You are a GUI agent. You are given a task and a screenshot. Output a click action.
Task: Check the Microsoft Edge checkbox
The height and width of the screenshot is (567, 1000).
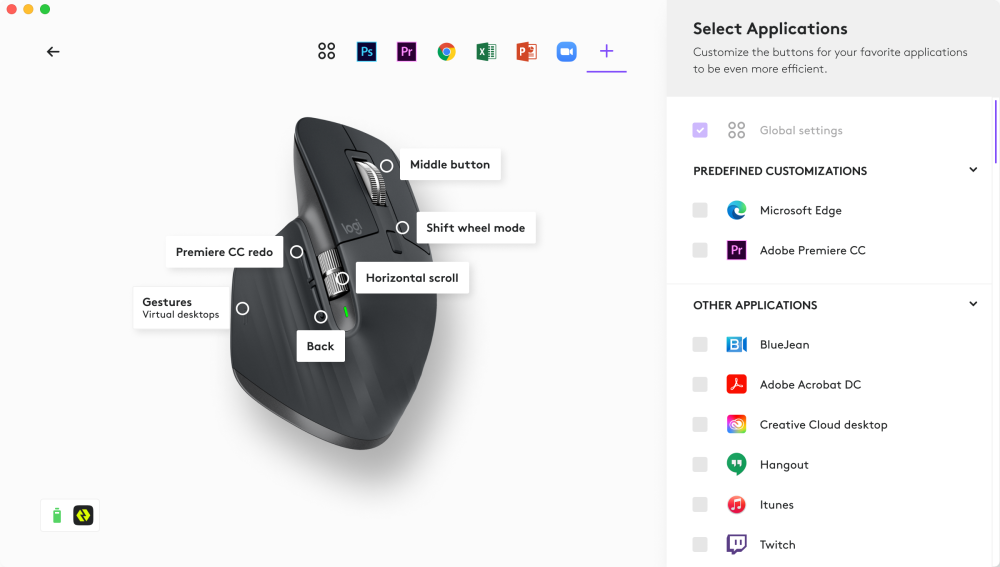[700, 210]
